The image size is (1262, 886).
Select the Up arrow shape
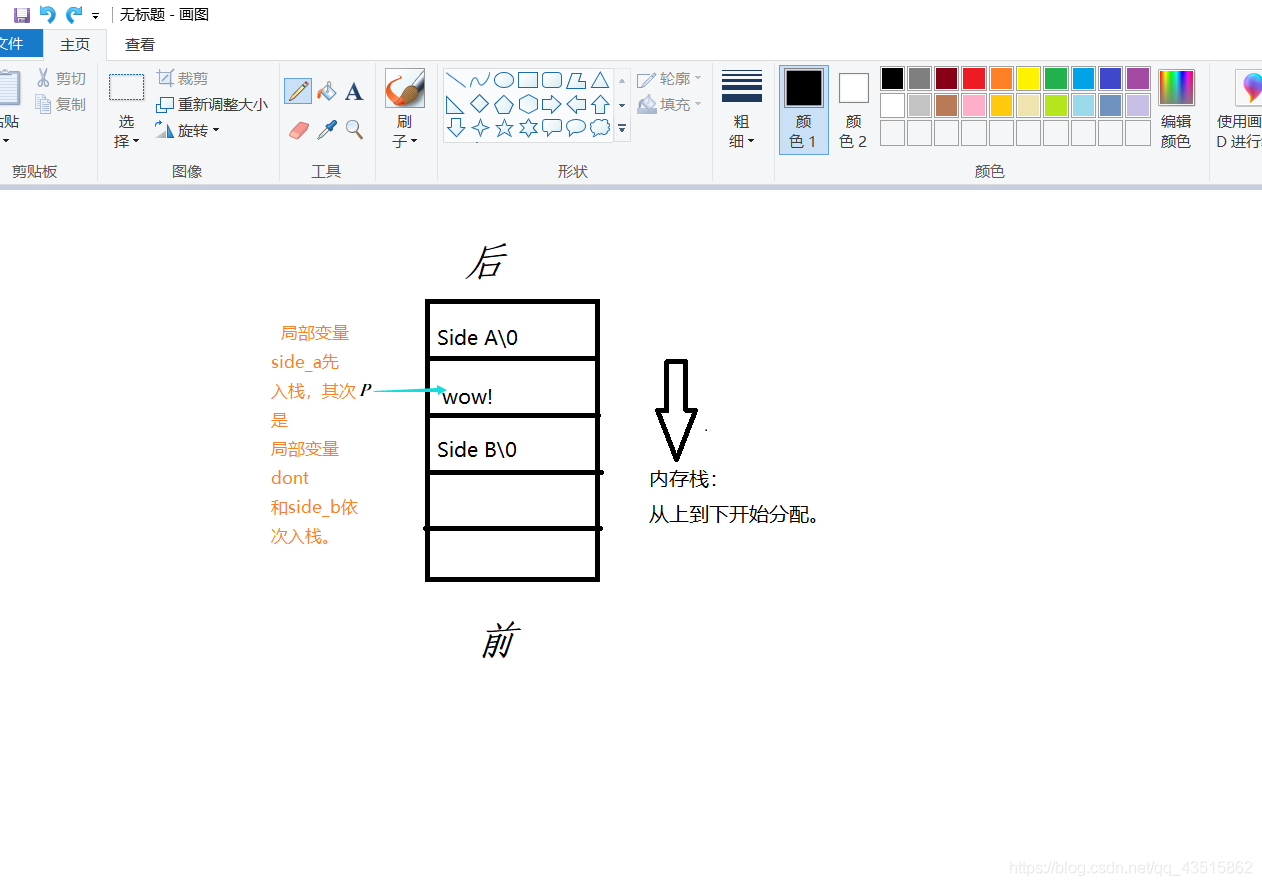pos(600,104)
